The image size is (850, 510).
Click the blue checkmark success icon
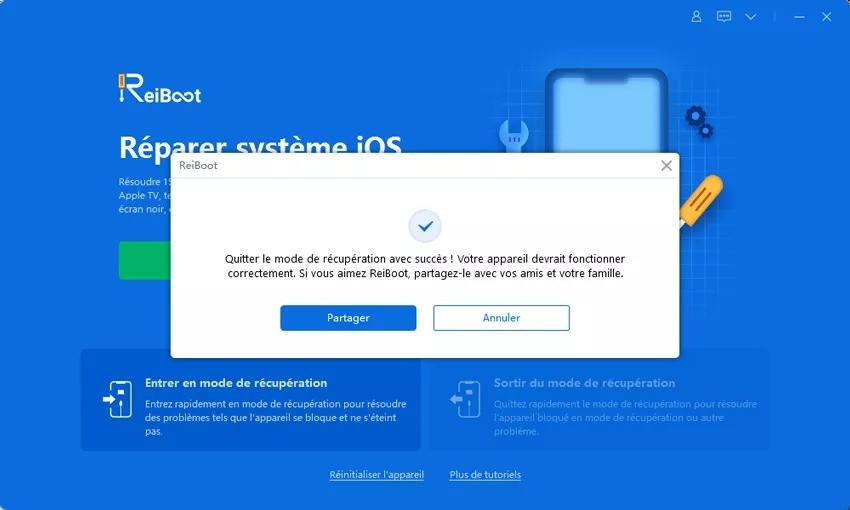[425, 226]
